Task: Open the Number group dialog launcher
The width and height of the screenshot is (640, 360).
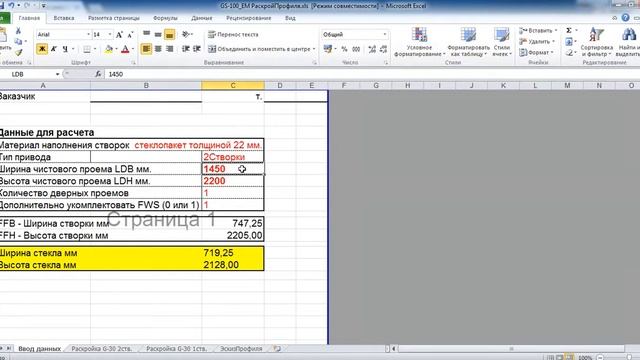Action: point(386,62)
